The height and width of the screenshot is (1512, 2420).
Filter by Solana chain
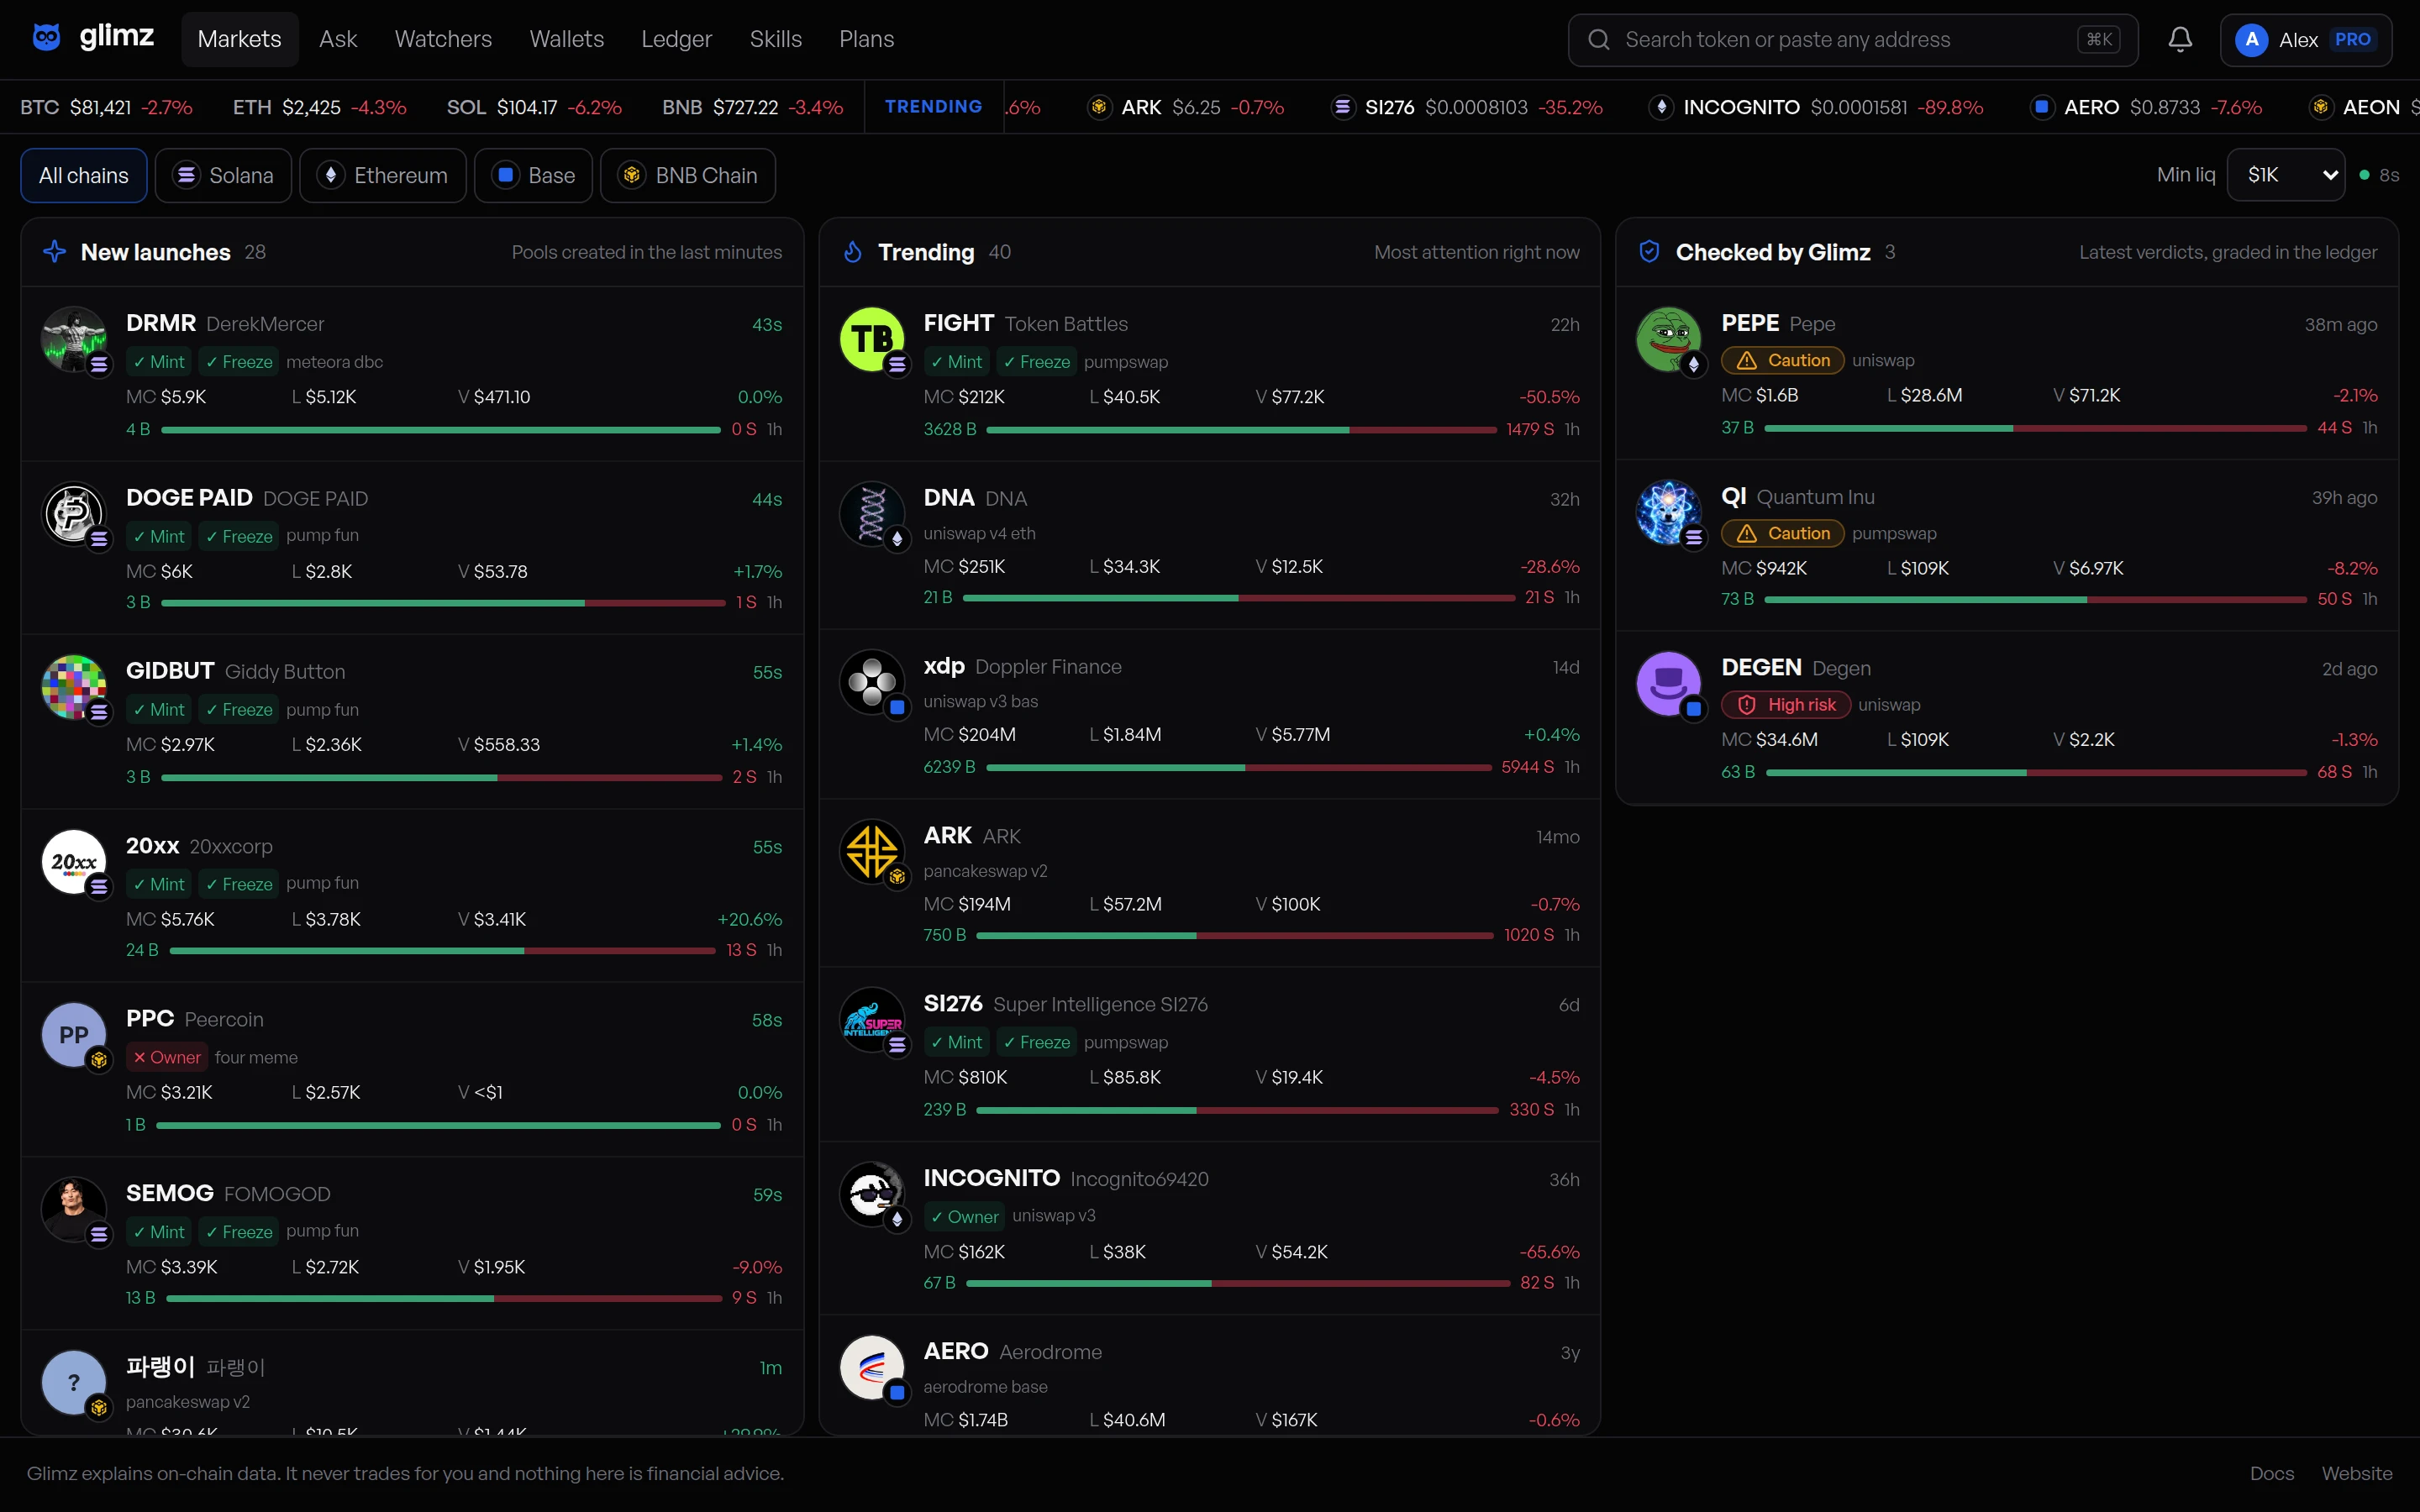pyautogui.click(x=223, y=175)
